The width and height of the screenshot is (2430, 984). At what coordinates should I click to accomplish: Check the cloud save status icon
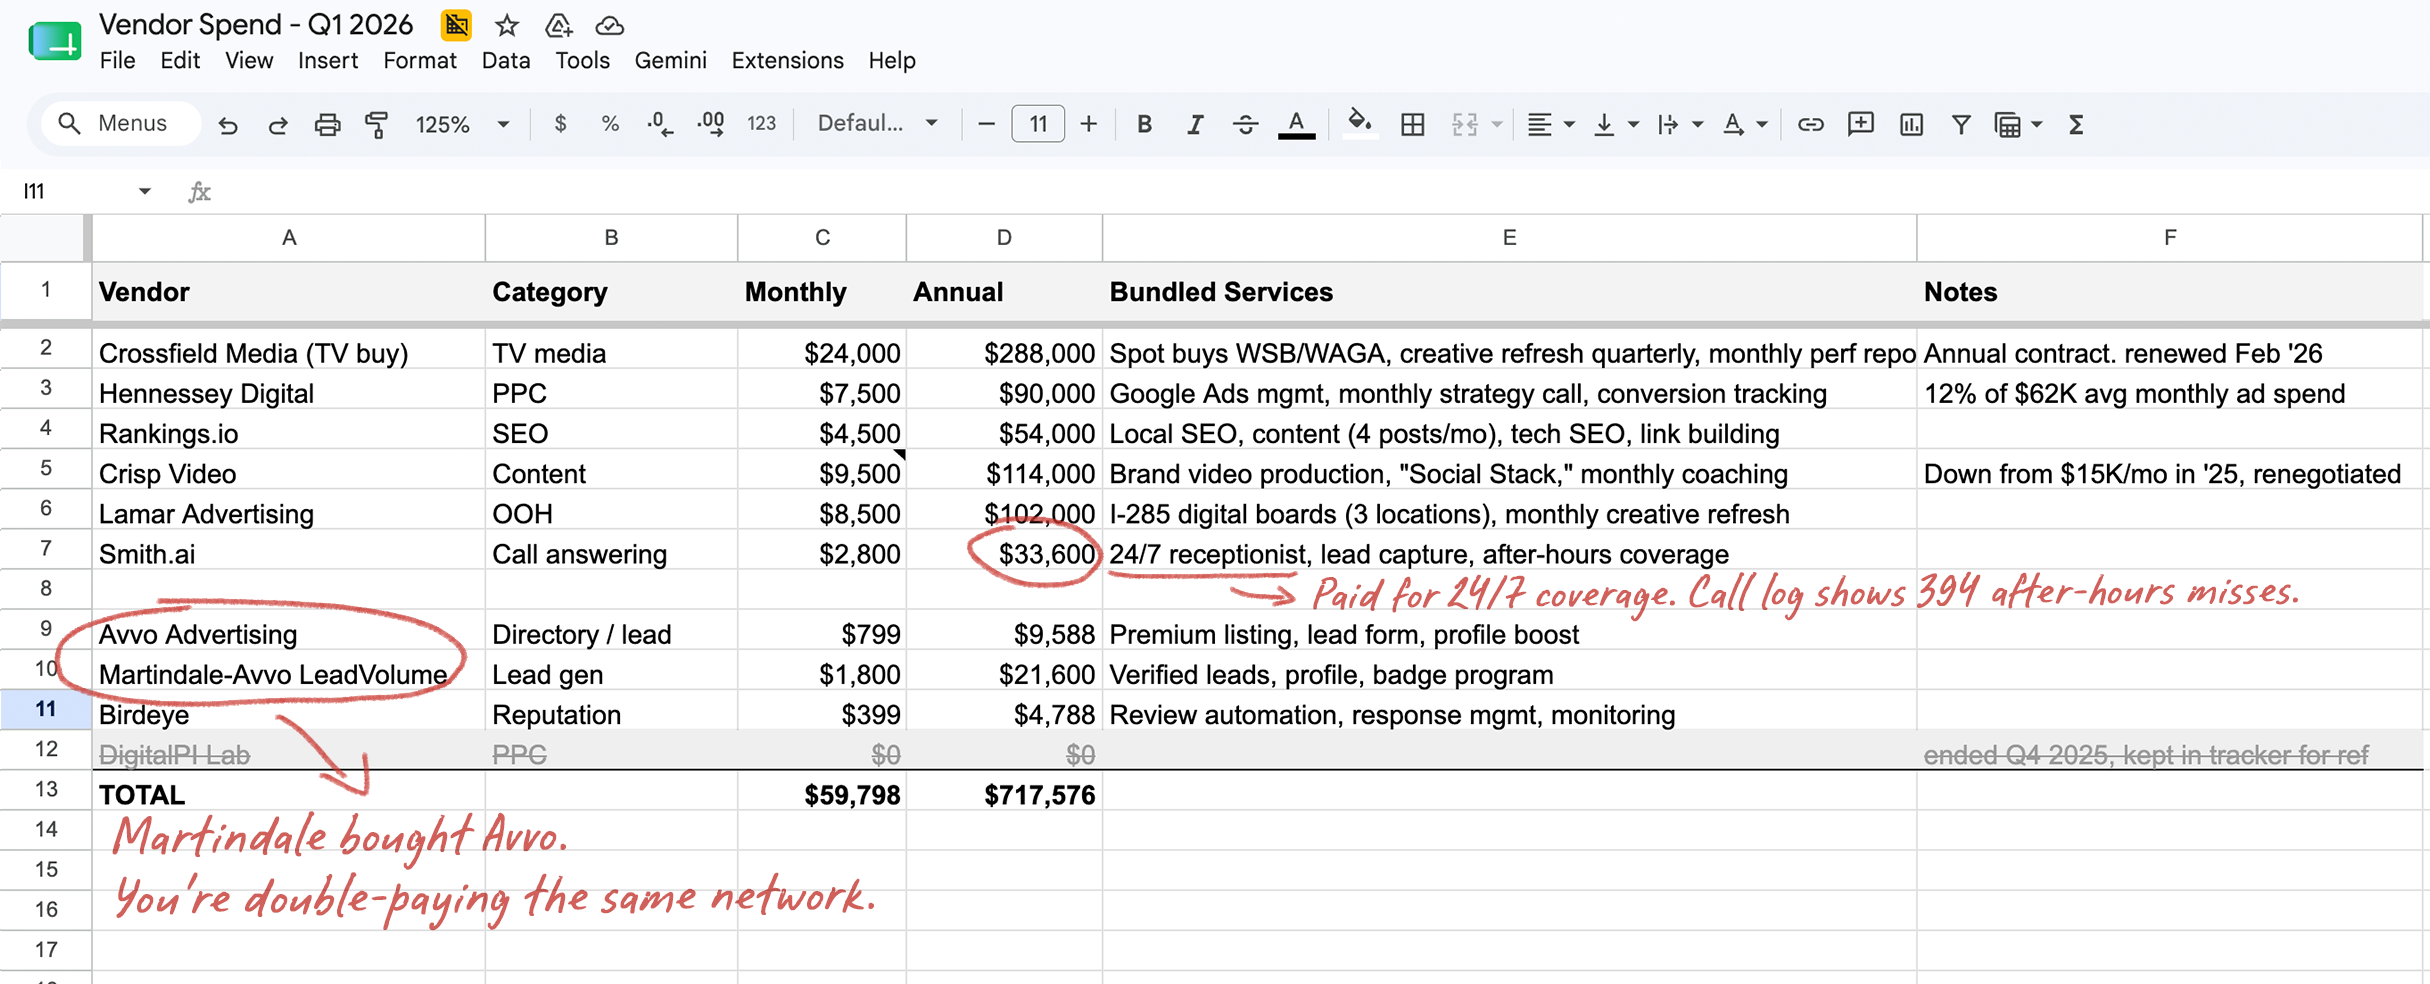coord(609,25)
